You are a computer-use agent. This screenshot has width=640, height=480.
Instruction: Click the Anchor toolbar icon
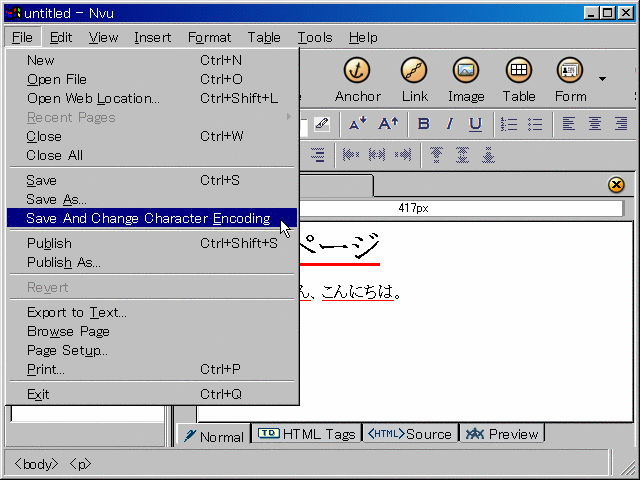pos(357,71)
